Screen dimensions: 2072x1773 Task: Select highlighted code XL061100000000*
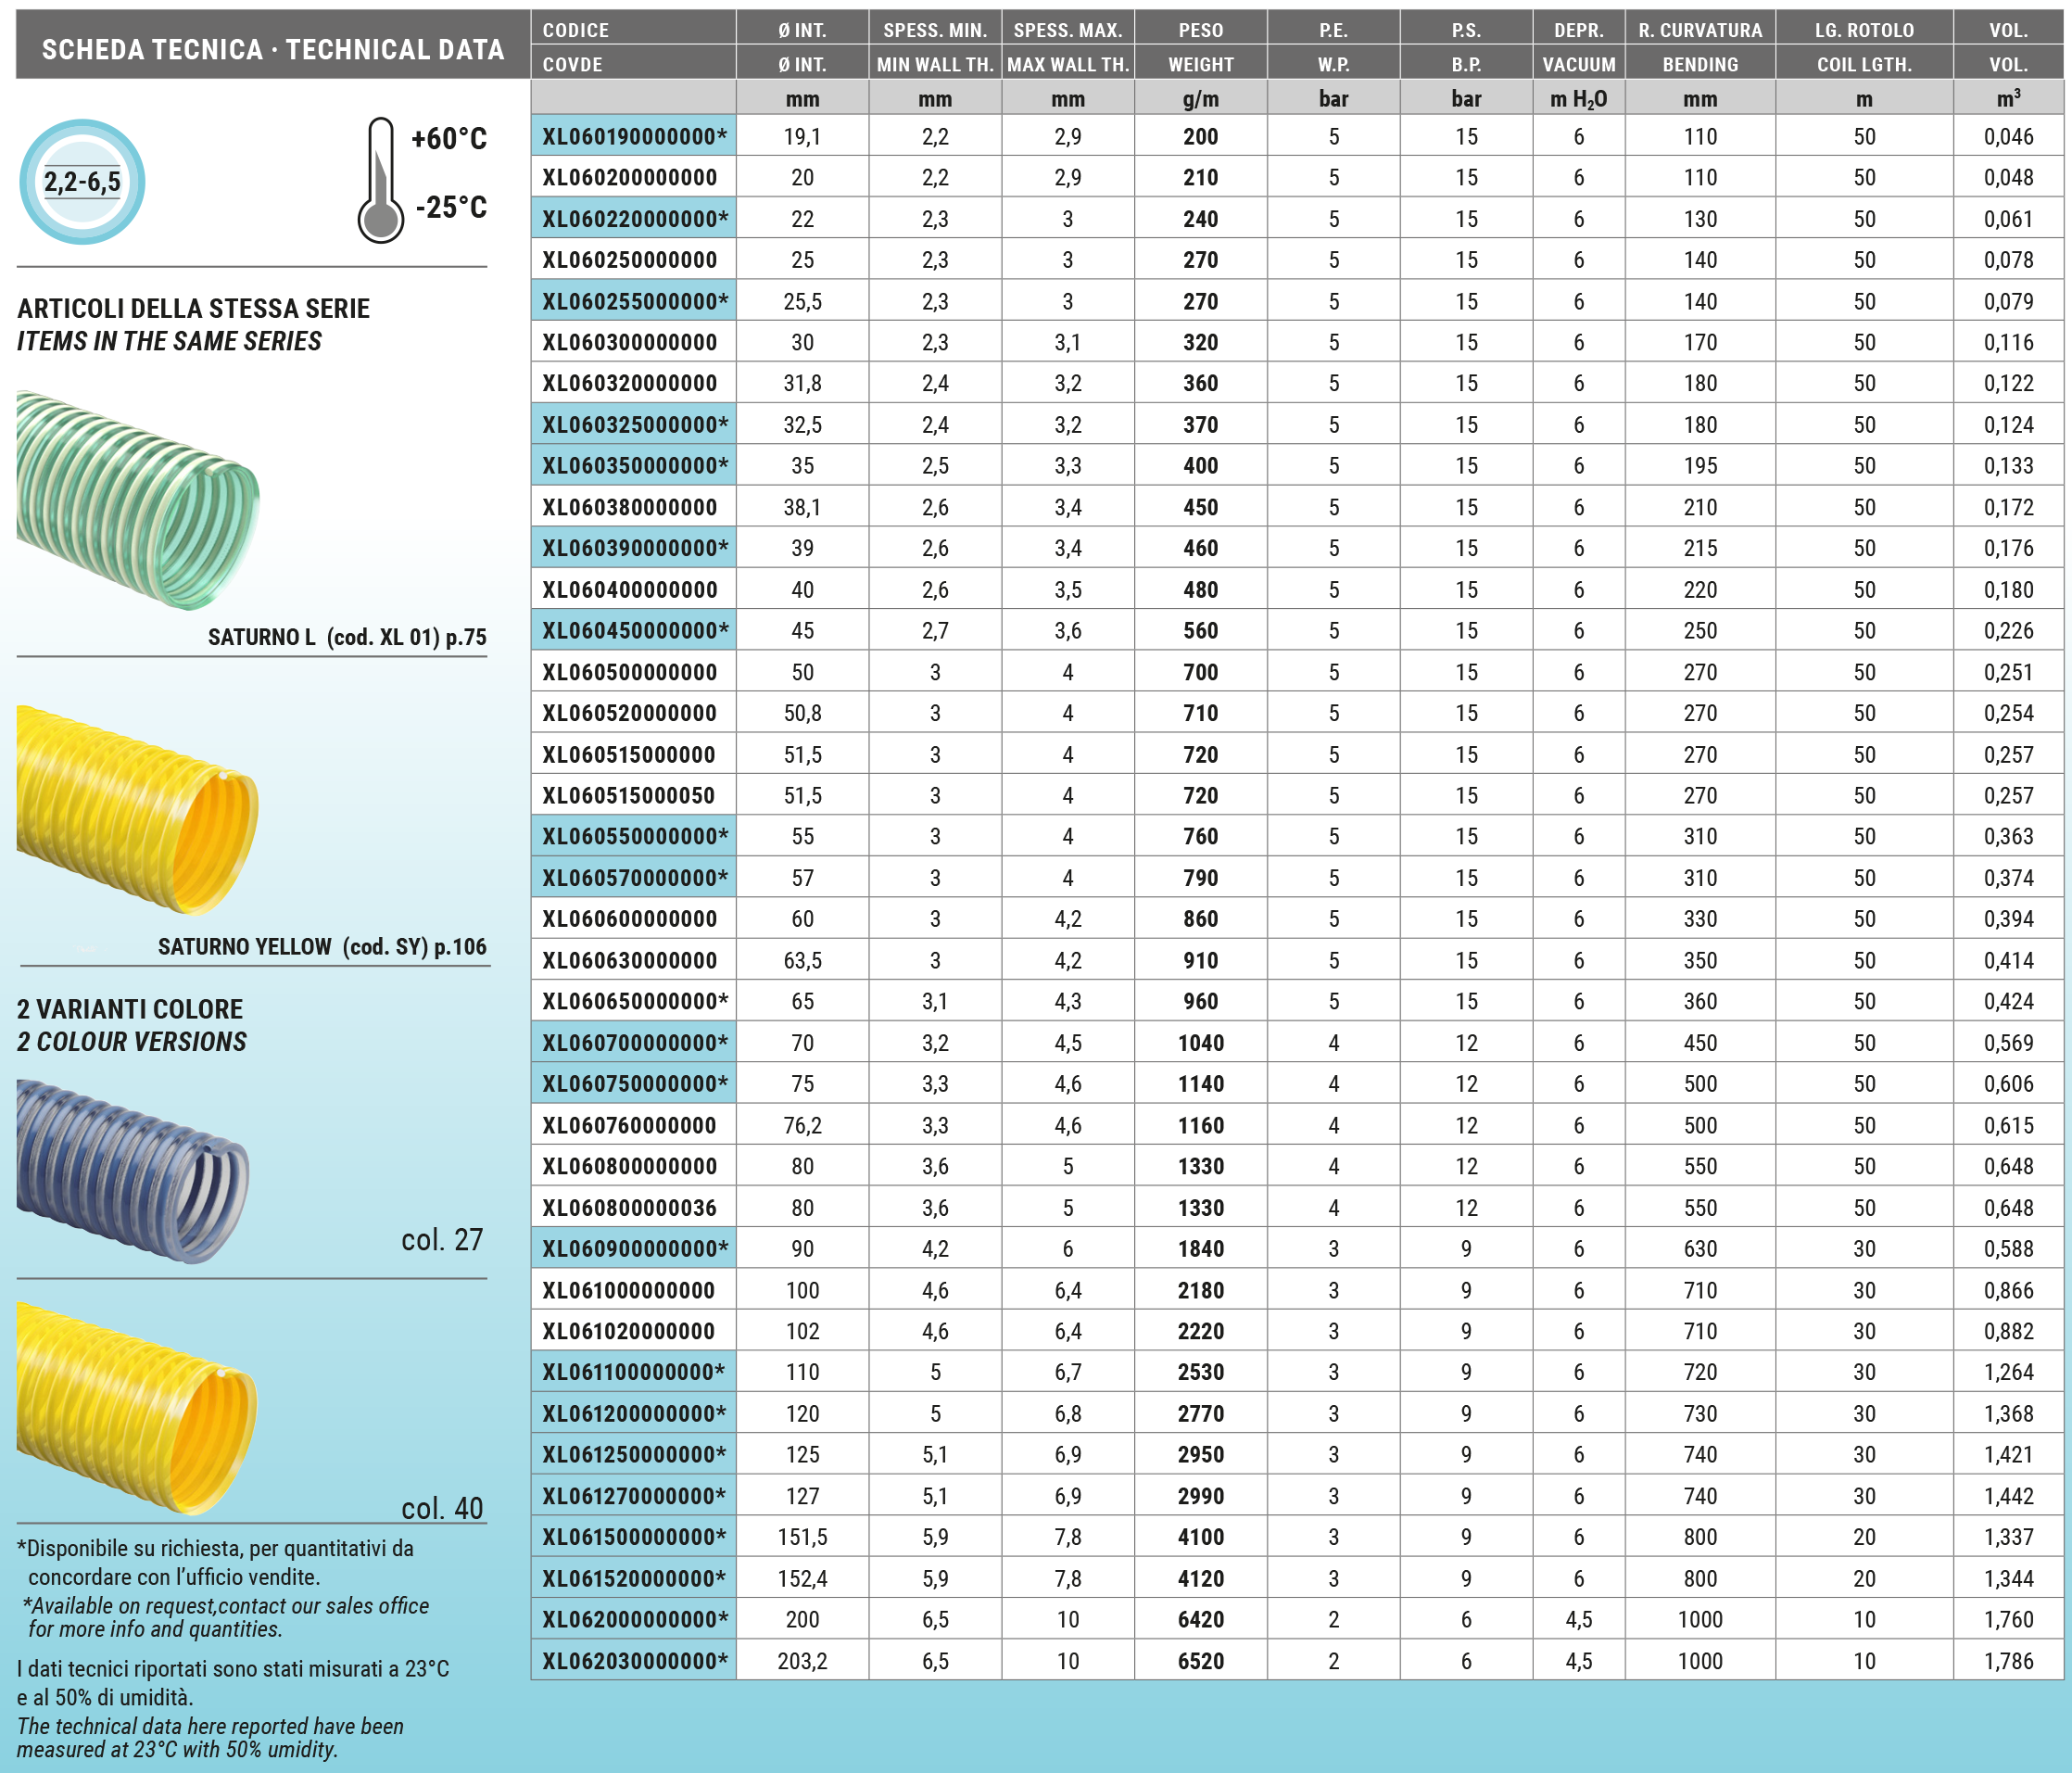[634, 1372]
